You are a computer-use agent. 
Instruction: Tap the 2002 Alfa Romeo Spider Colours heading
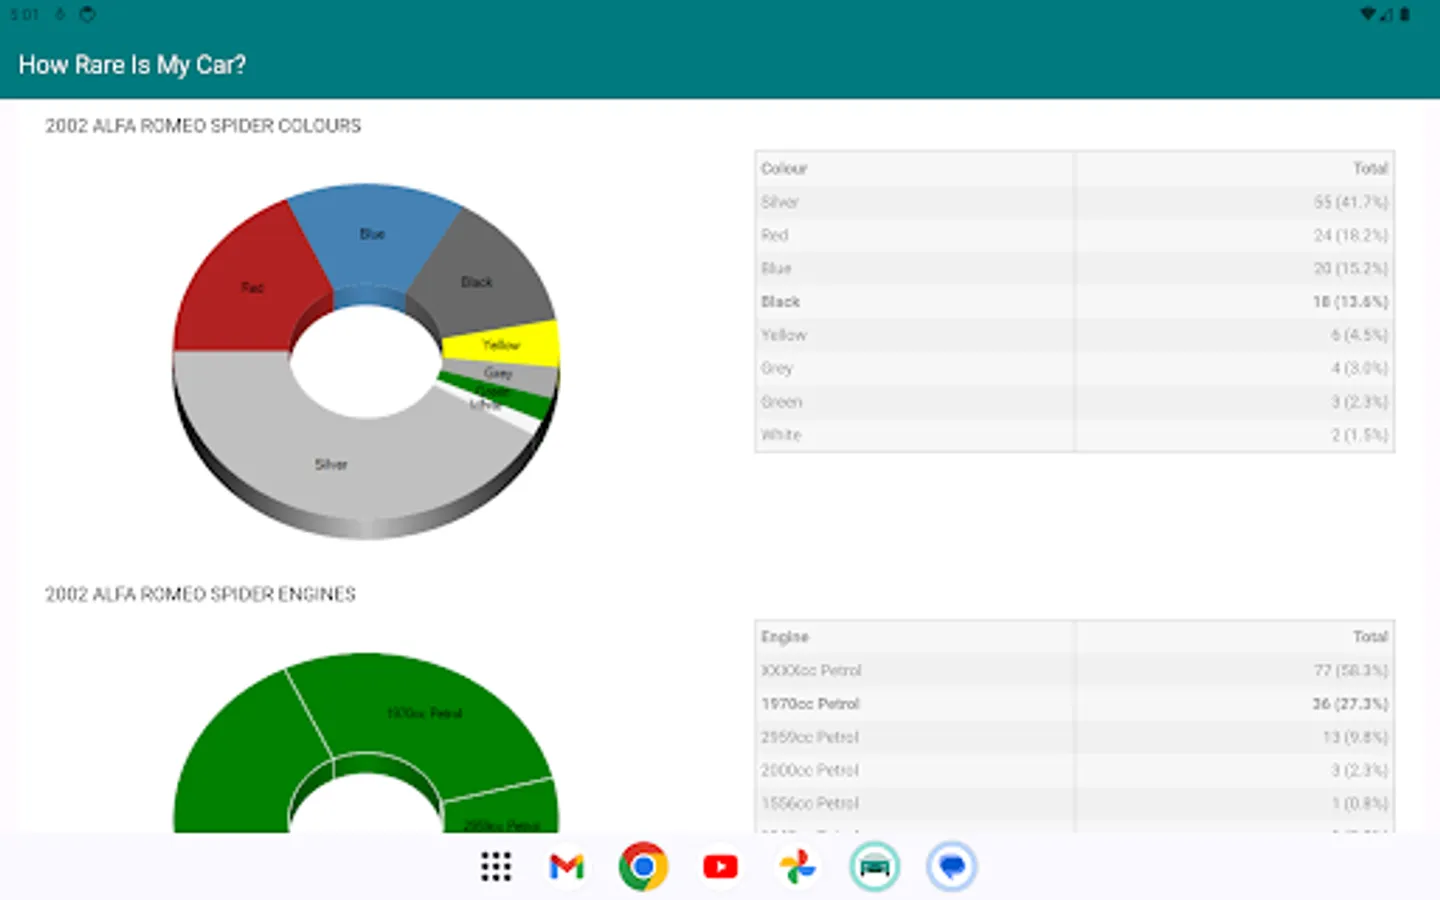[x=203, y=126]
